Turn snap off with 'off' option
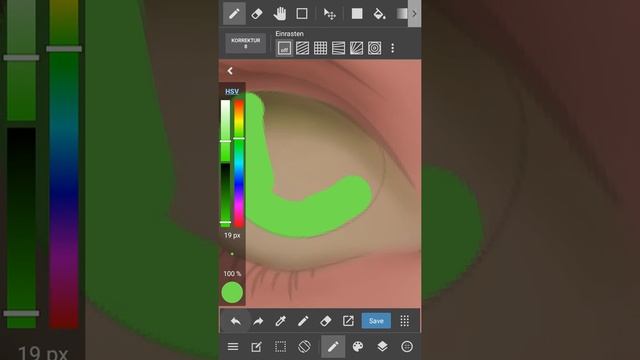Viewport: 640px width, 360px height. pos(284,48)
